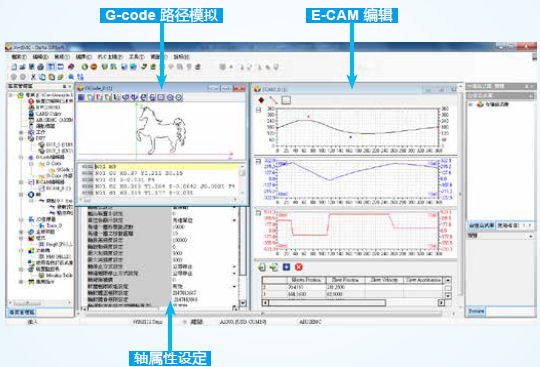This screenshot has height=367, width=540.
Task: Collapse the top position chart using its minus box
Action: click(258, 110)
